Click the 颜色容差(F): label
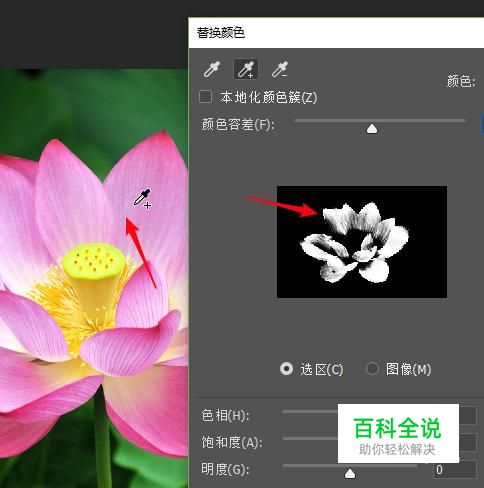Image resolution: width=484 pixels, height=488 pixels. click(x=238, y=125)
